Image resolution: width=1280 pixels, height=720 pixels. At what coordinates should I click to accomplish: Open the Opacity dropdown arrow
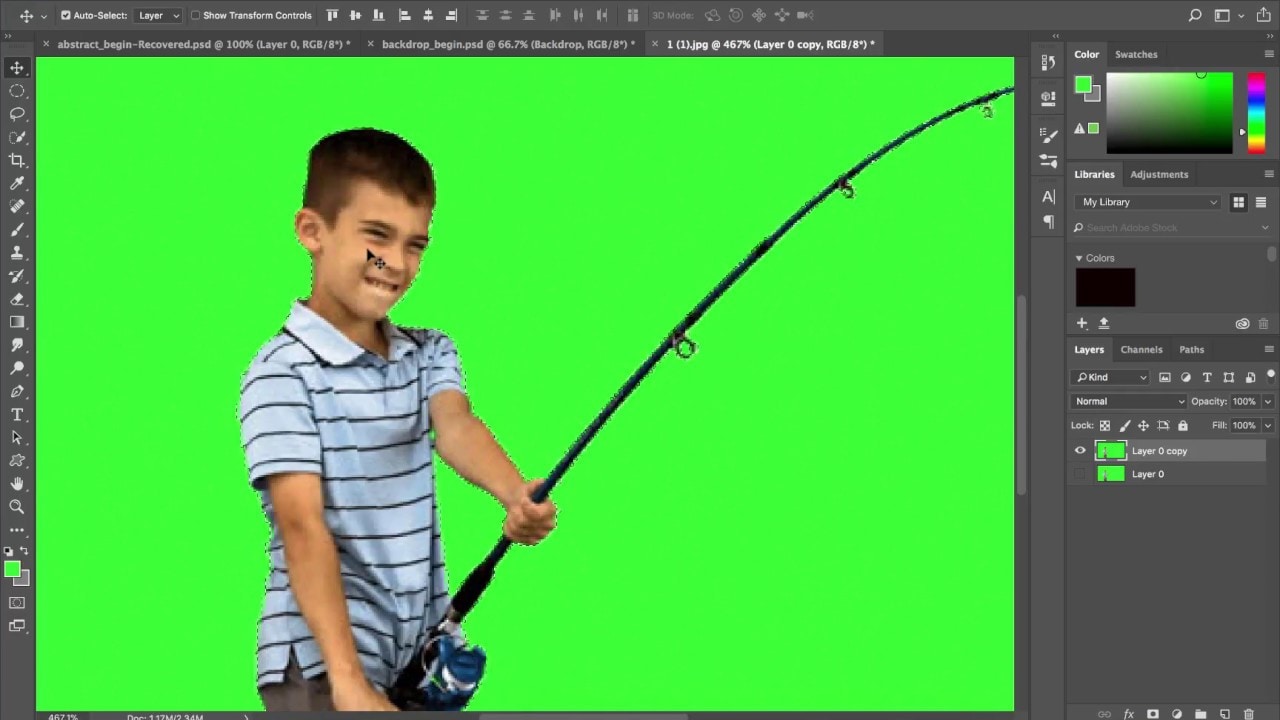(1268, 401)
